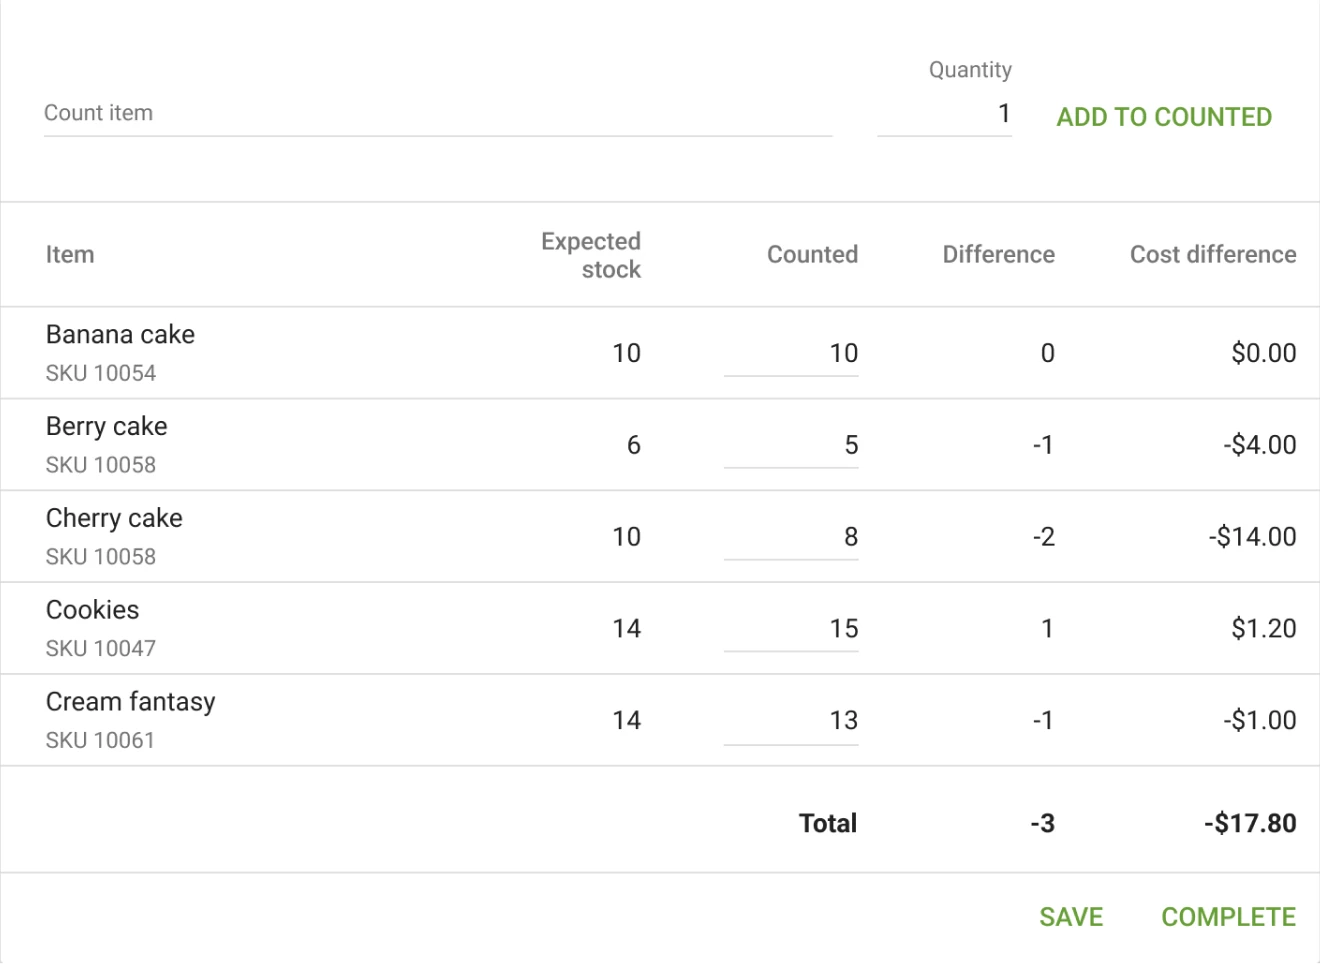The image size is (1320, 964).
Task: Select the Banana cake row
Action: click(120, 335)
